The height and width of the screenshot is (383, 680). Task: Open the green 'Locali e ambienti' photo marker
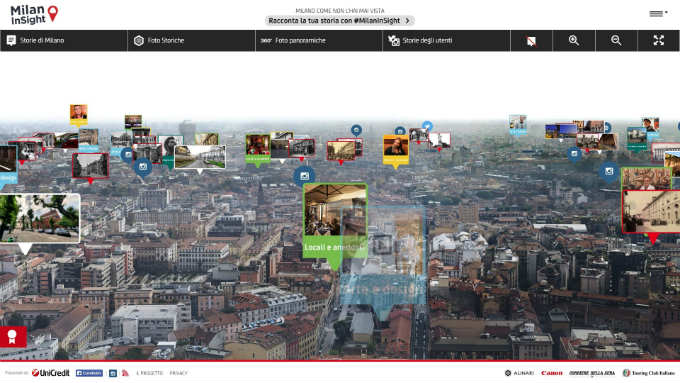point(335,221)
